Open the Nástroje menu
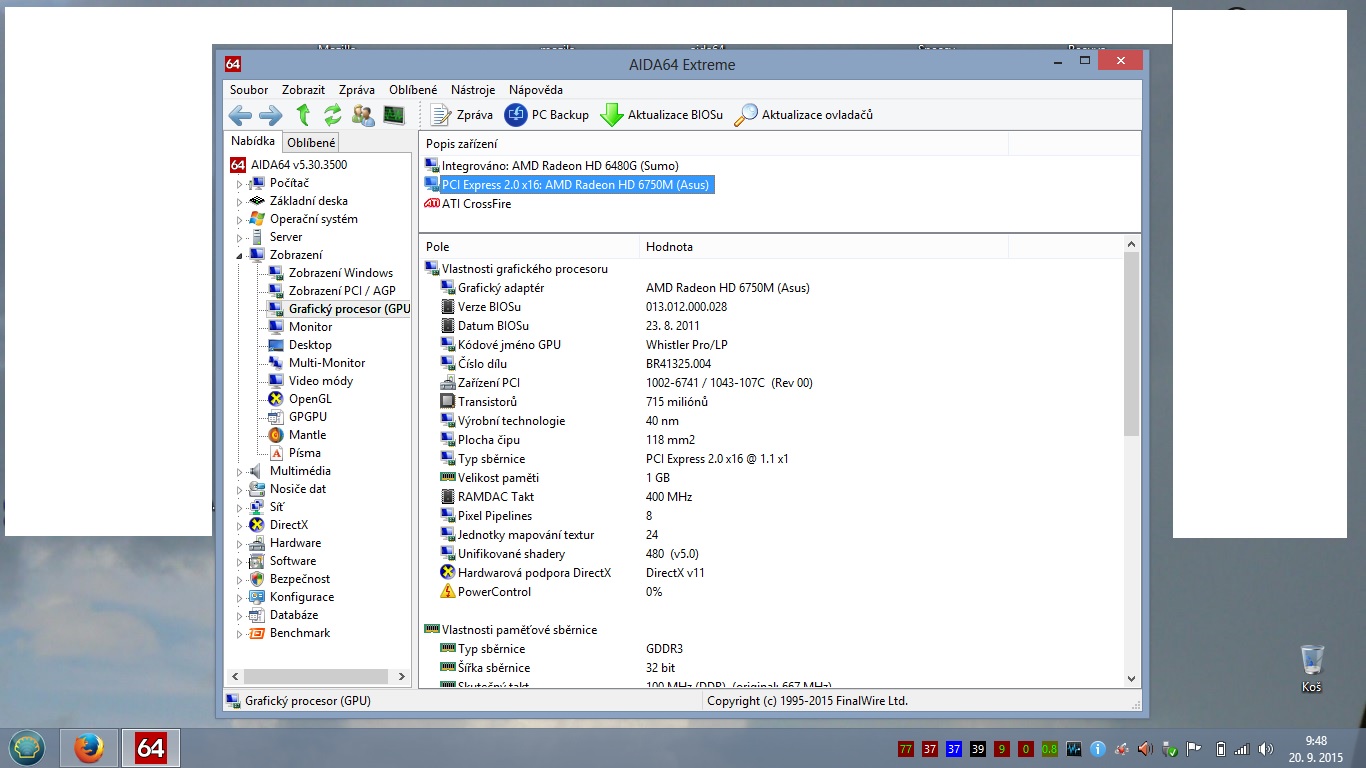The height and width of the screenshot is (768, 1366). 473,90
